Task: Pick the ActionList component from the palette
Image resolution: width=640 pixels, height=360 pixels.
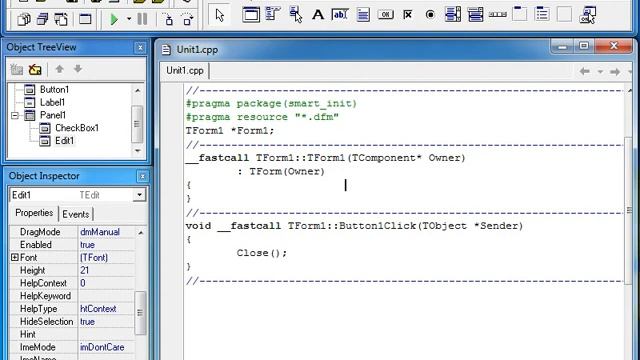Action: coord(588,15)
